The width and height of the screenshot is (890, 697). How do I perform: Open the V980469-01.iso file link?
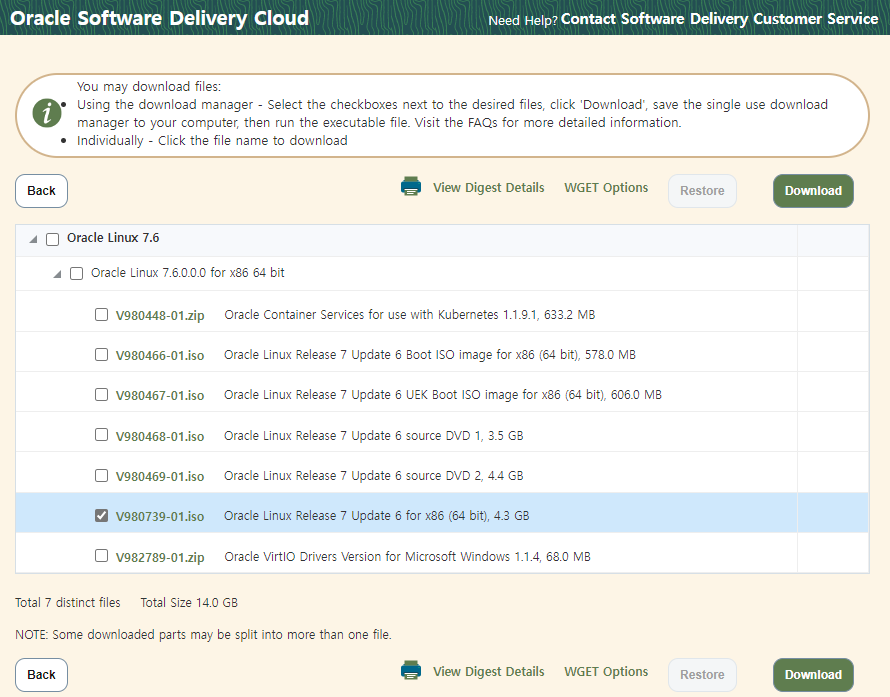coord(160,476)
